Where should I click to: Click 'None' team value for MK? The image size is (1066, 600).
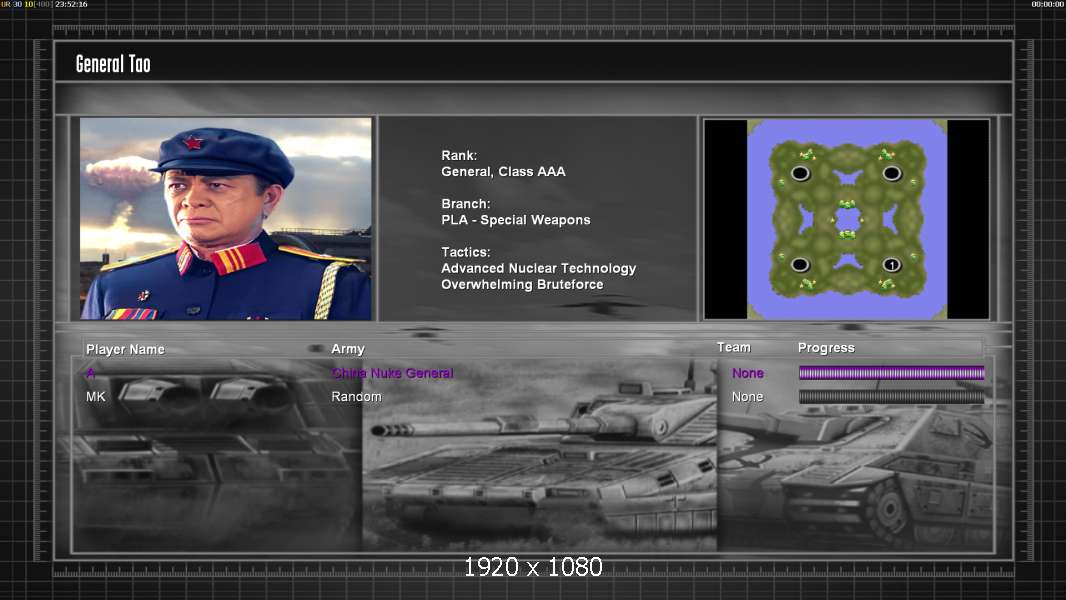747,397
